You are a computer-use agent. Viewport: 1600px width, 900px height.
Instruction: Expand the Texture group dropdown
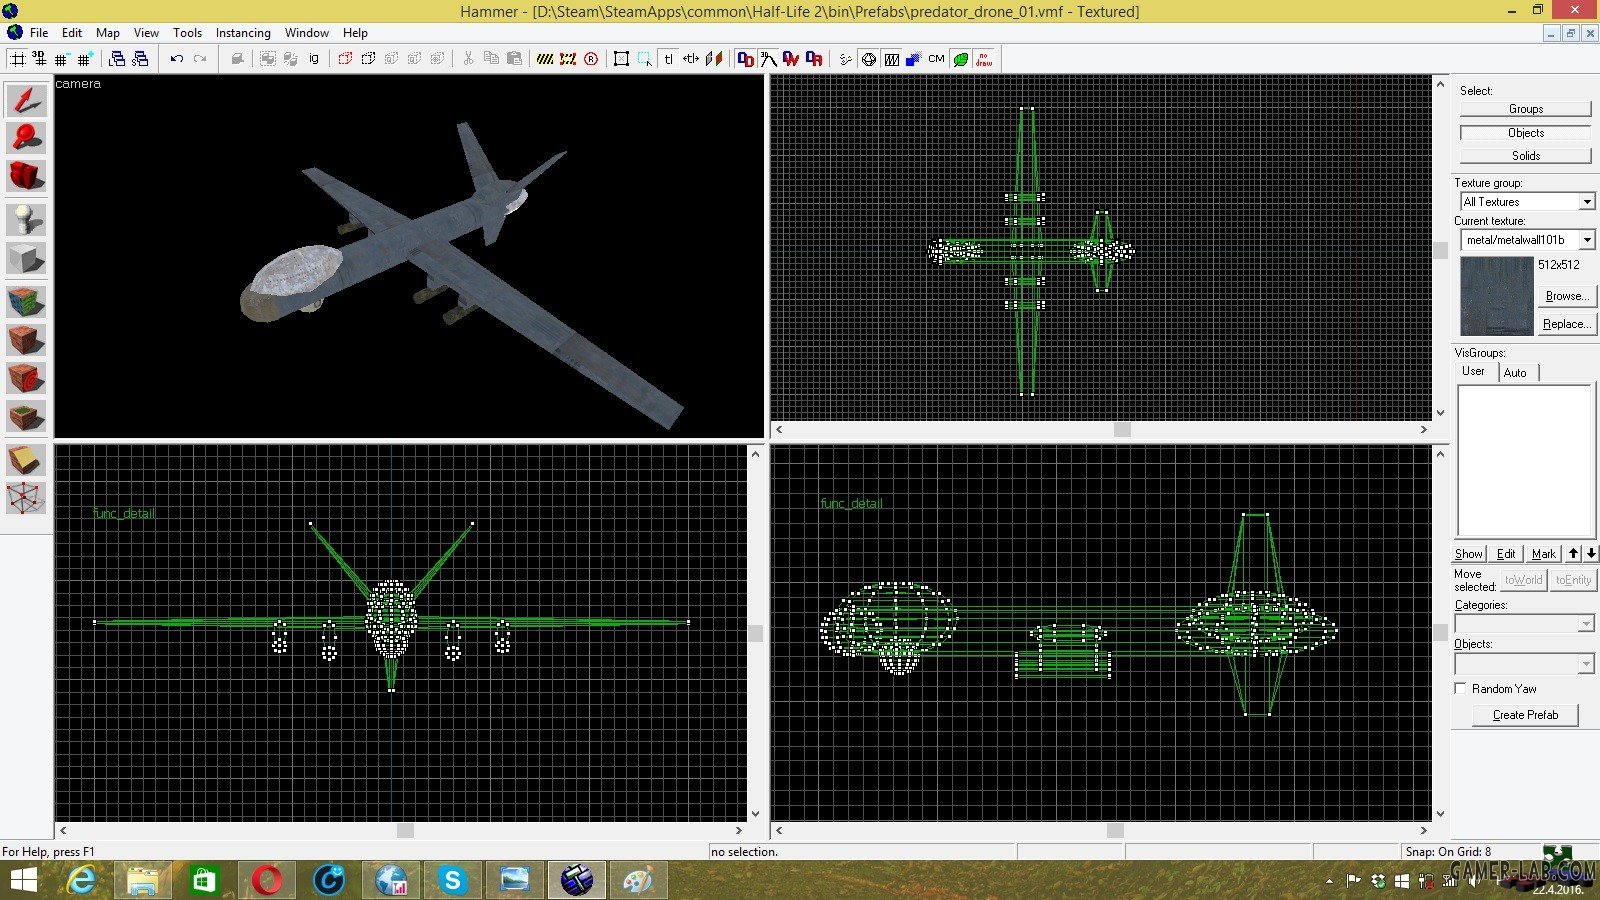click(1587, 201)
